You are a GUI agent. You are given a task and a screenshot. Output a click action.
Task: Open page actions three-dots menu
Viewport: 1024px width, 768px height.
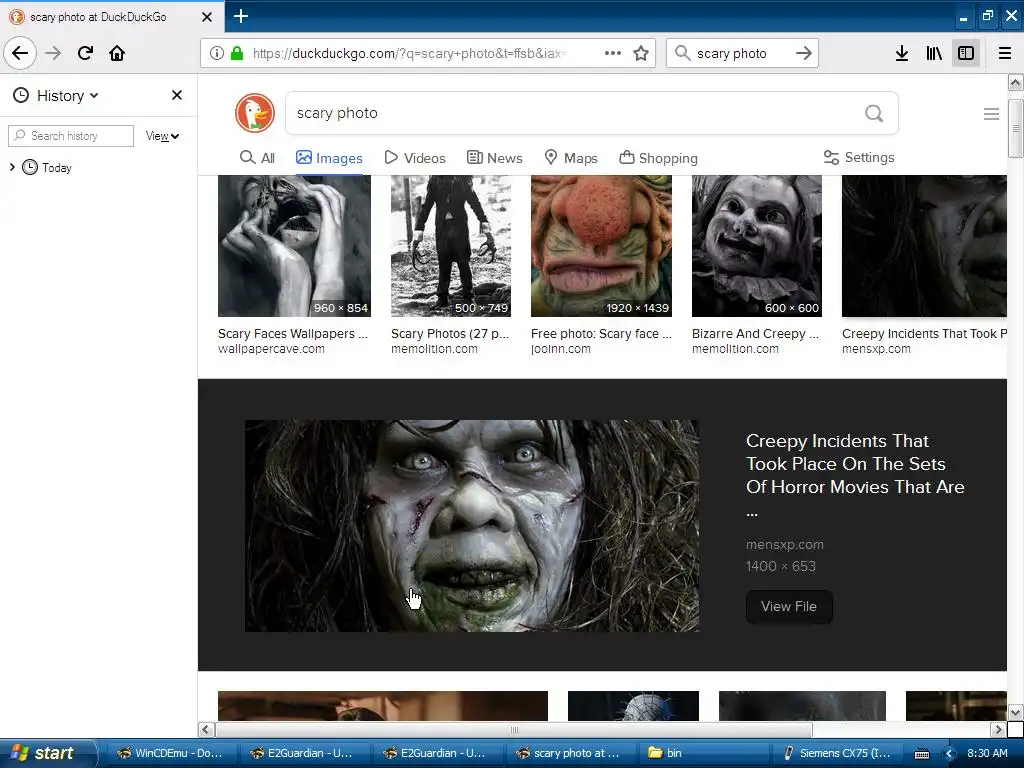613,53
